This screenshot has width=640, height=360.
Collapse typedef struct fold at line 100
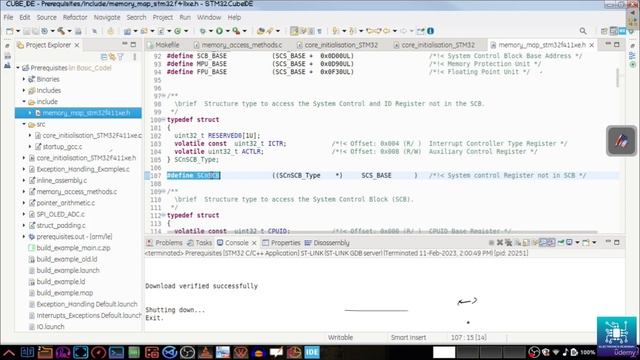click(x=163, y=120)
